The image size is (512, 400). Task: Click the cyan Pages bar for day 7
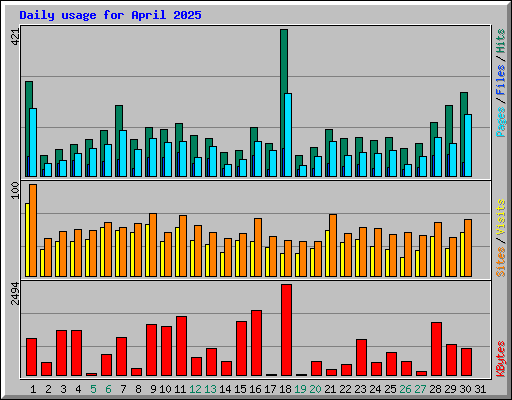coord(123,153)
